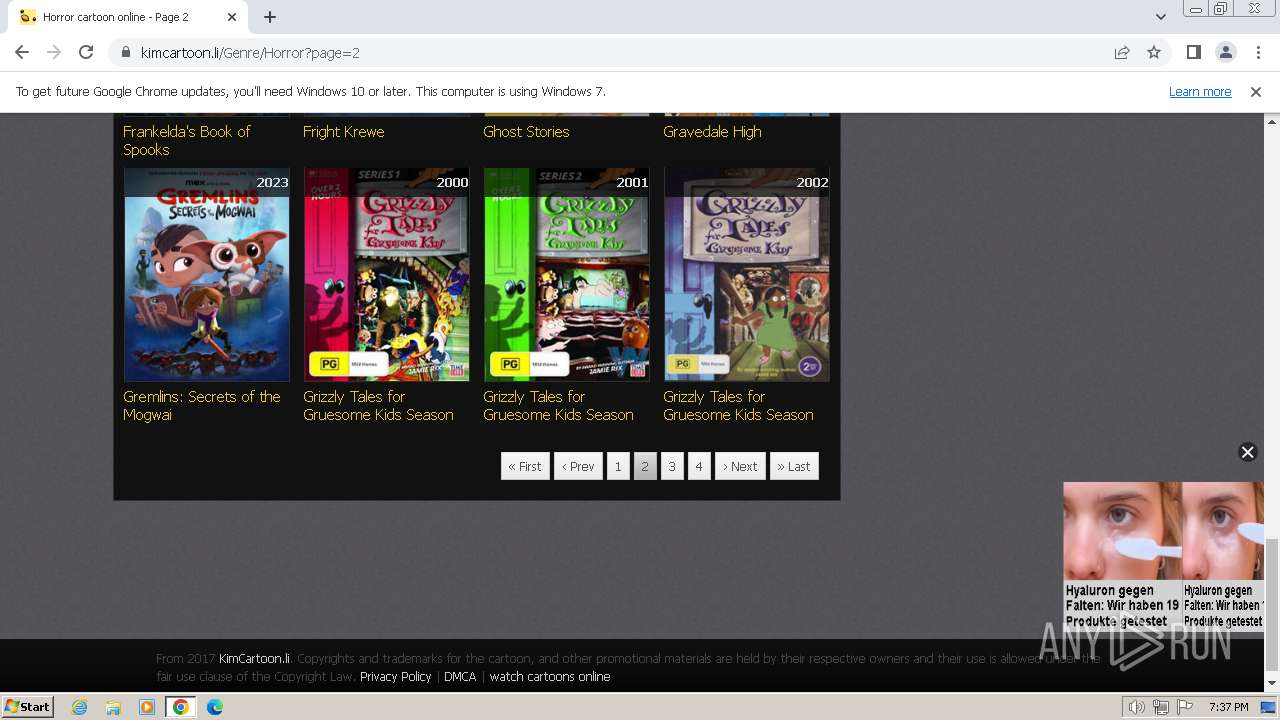Go to the Prev page
The width and height of the screenshot is (1280, 720).
[578, 466]
